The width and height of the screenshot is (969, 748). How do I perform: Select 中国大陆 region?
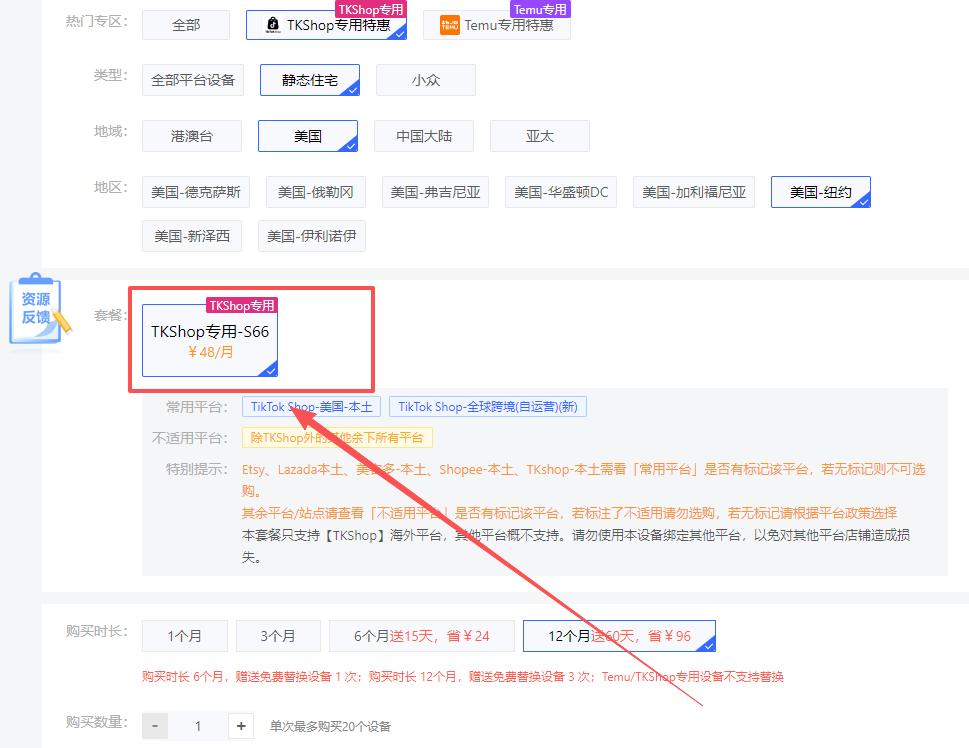pyautogui.click(x=424, y=136)
